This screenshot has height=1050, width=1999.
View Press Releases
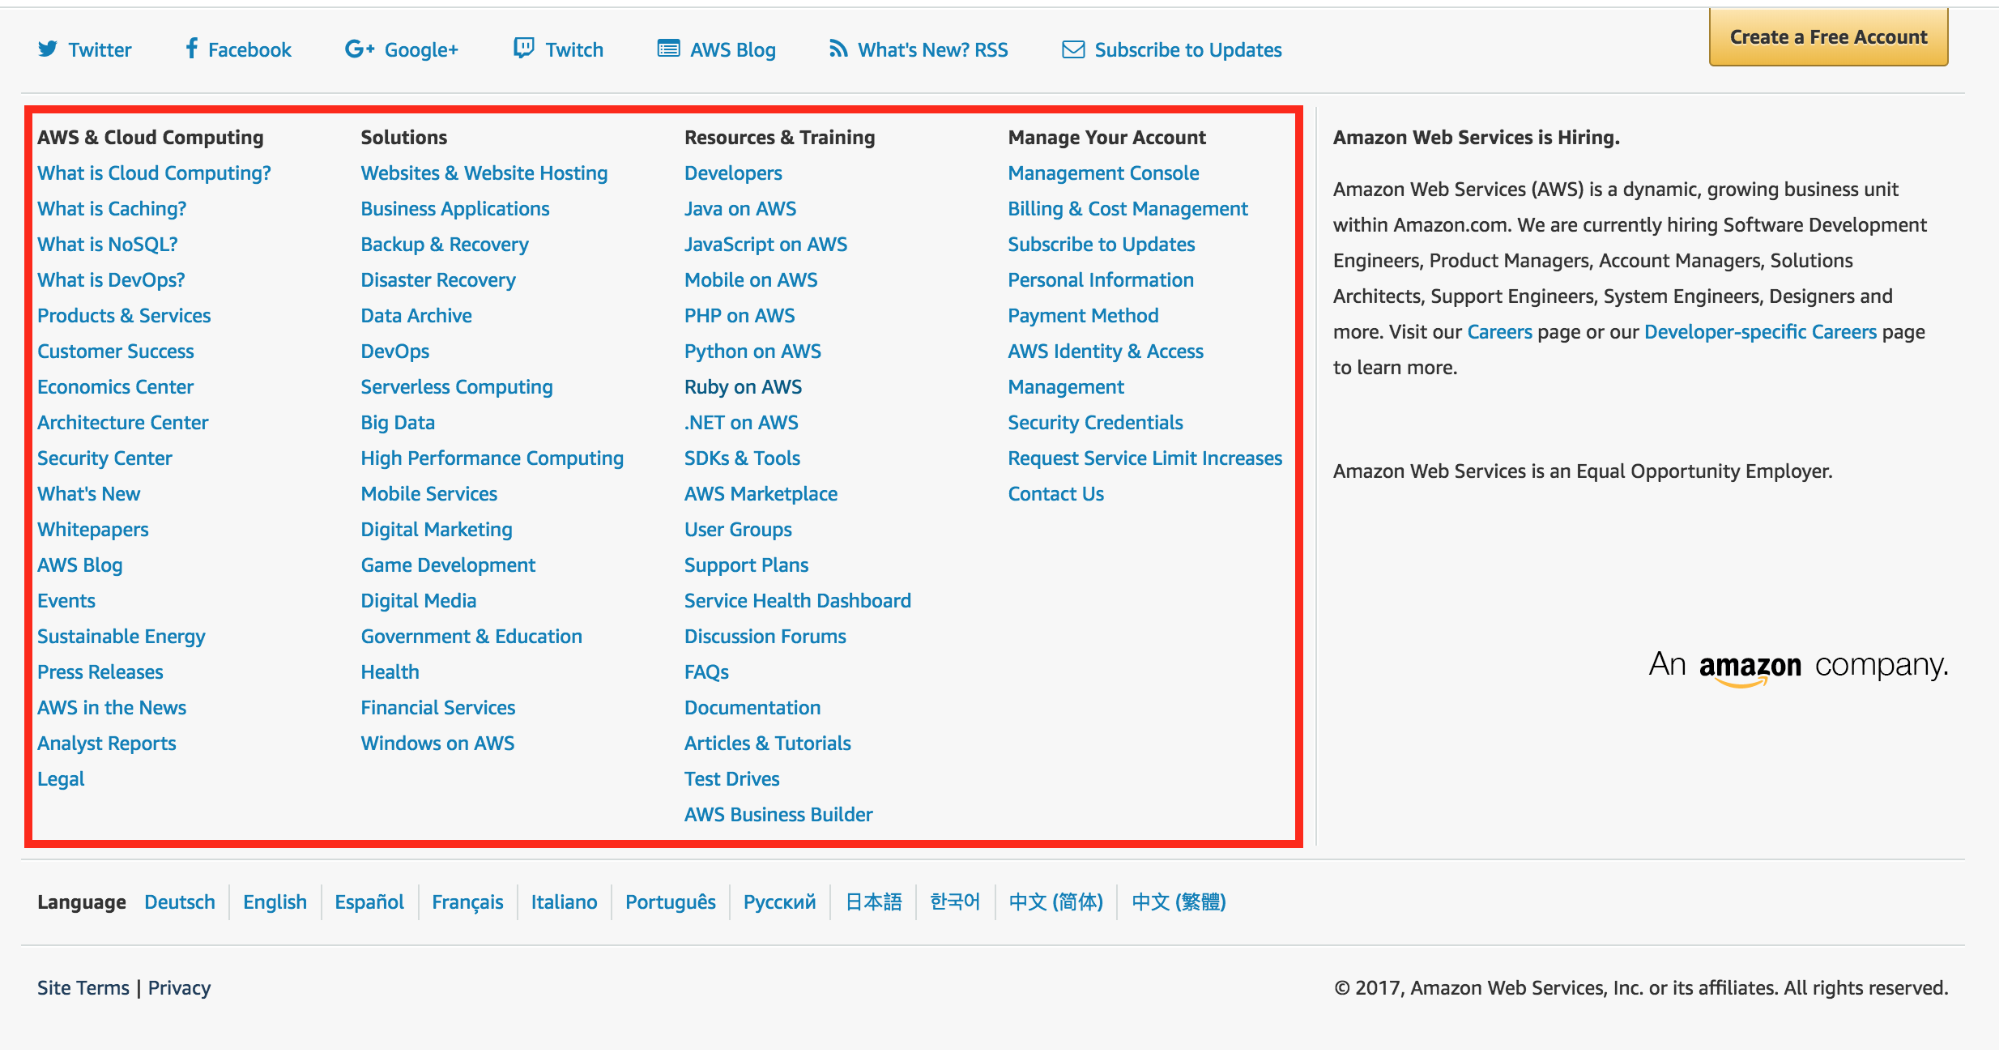[x=100, y=672]
